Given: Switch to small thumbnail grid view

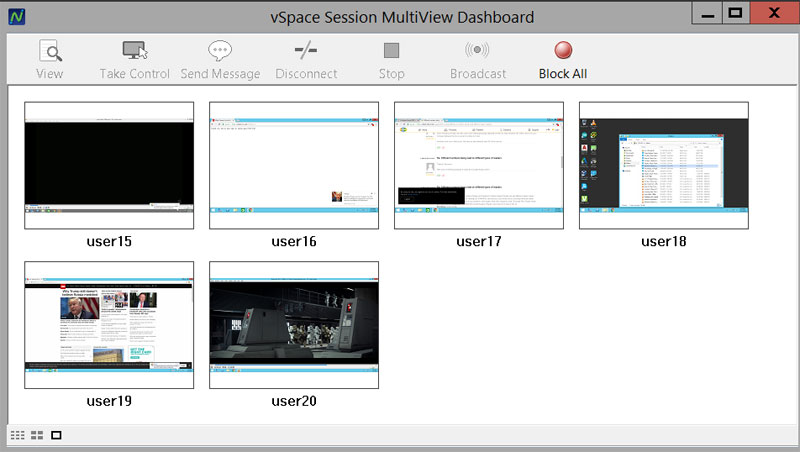Looking at the screenshot, I should click(17, 435).
